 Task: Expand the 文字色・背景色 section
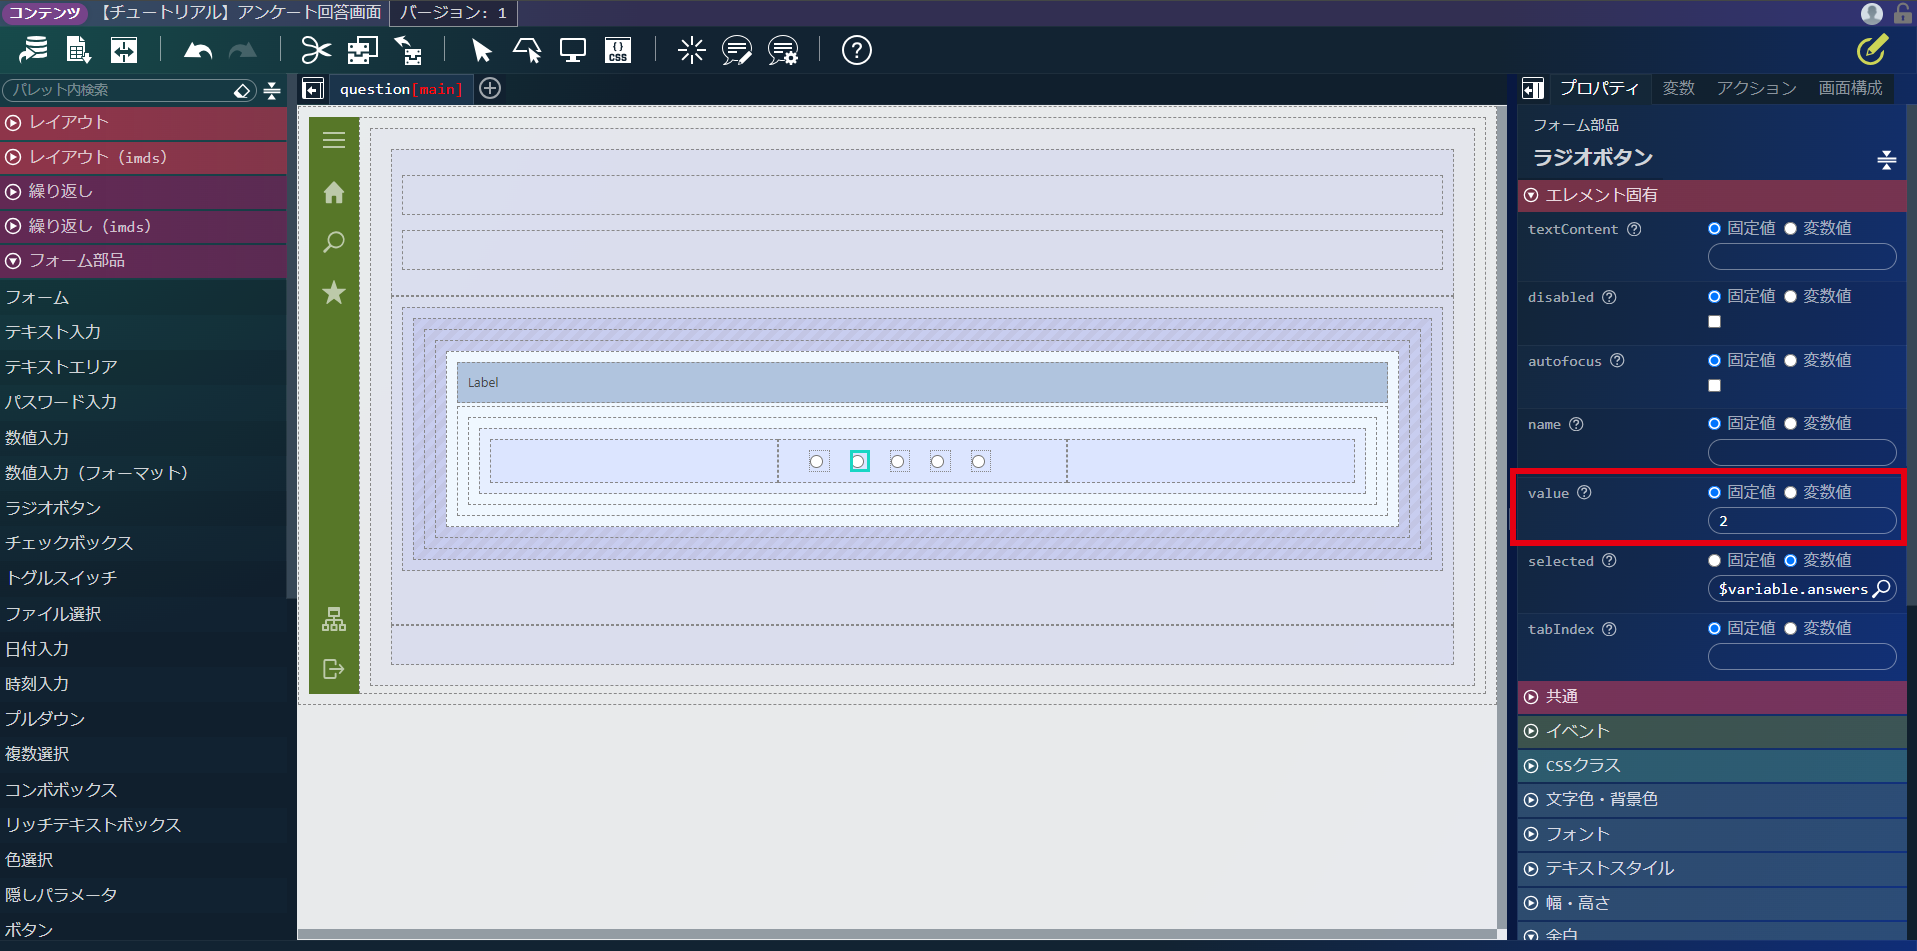tap(1712, 800)
